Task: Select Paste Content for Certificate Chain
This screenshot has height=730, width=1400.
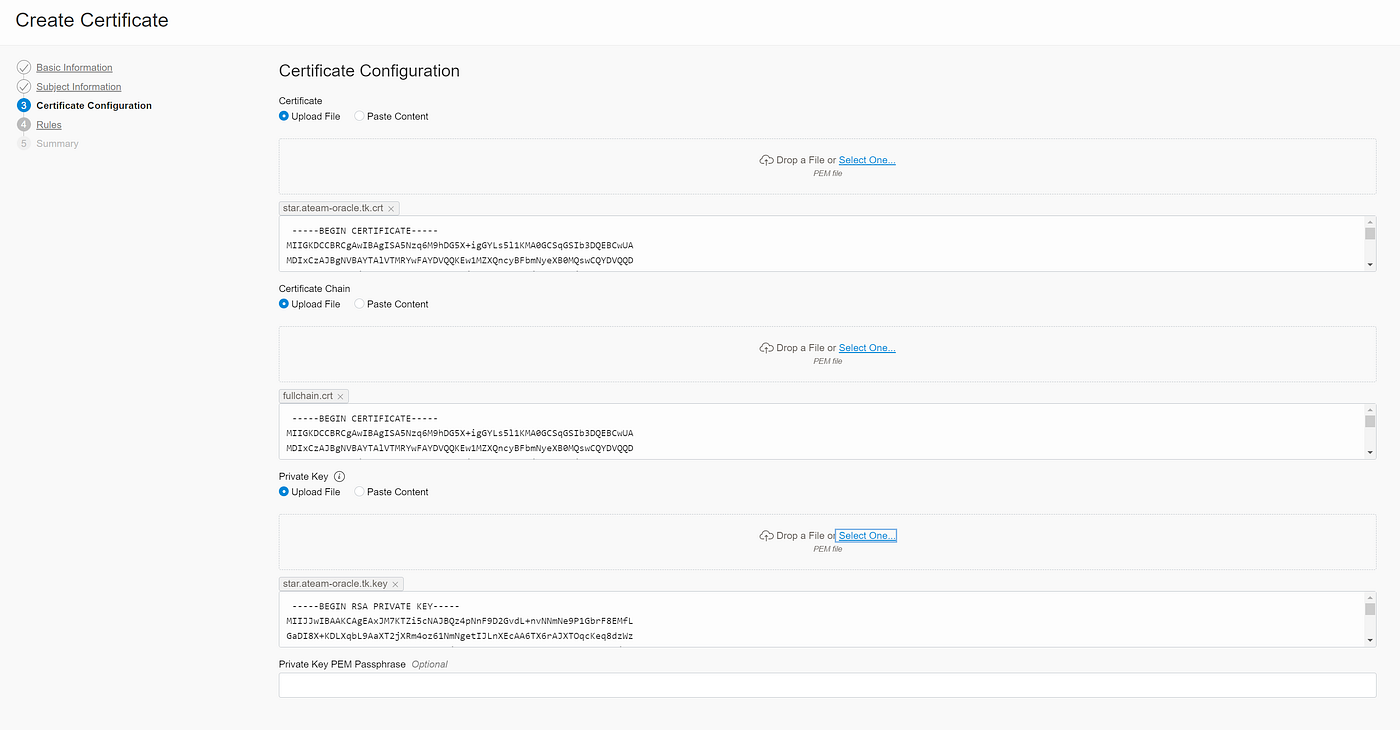Action: (359, 304)
